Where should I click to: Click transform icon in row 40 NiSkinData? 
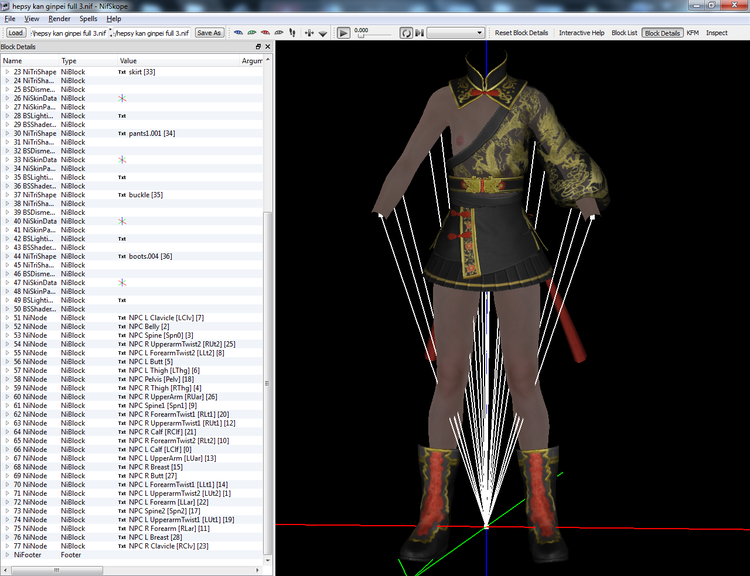[122, 221]
